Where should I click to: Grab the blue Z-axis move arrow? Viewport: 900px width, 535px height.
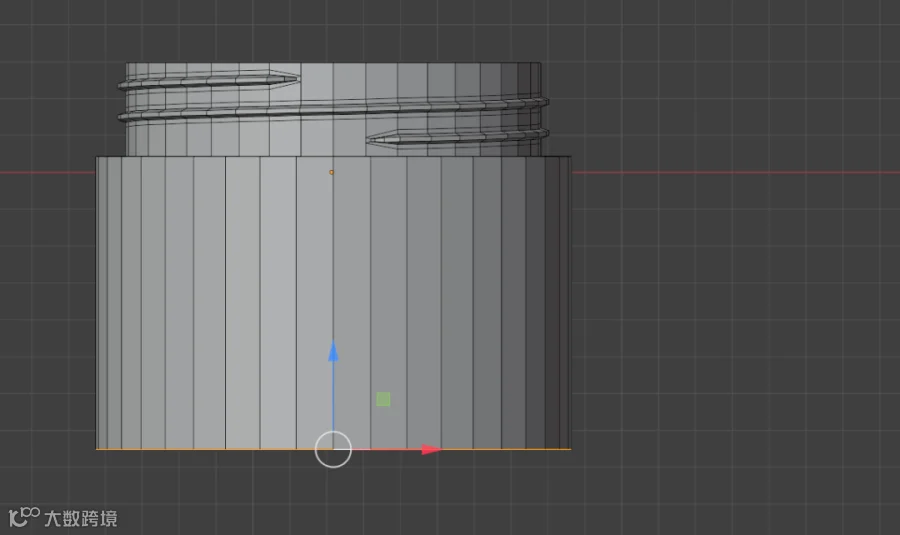click(333, 351)
